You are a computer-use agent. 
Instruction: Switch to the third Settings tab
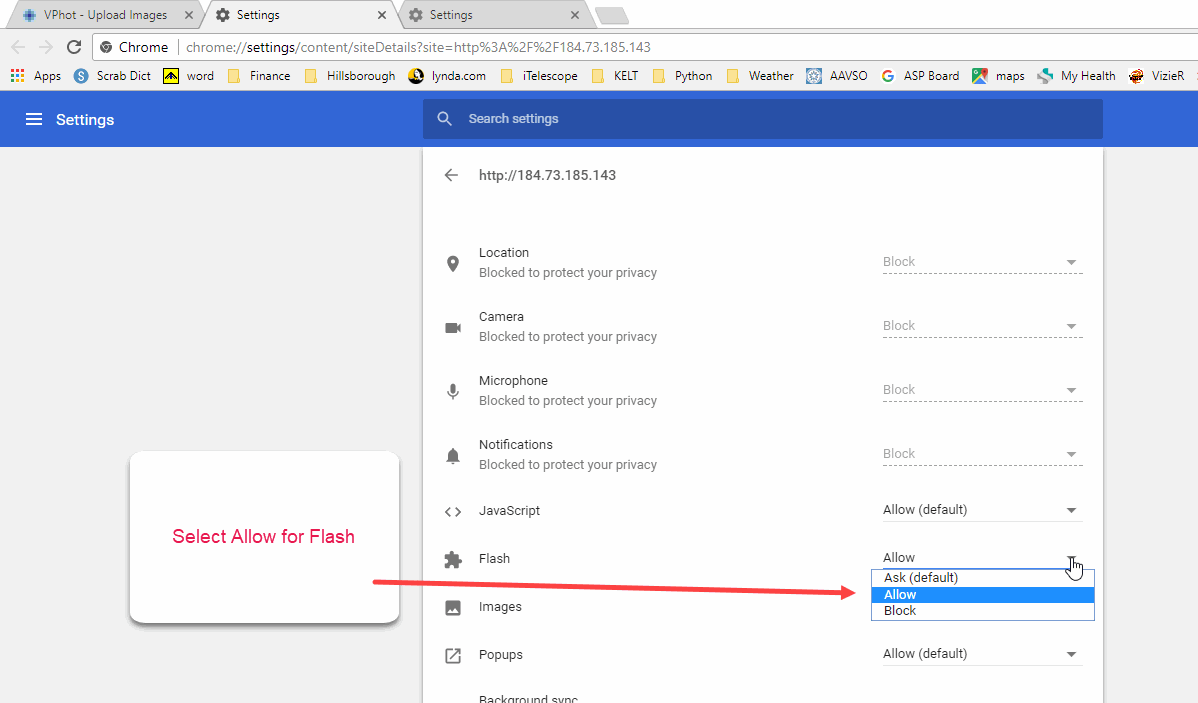[x=490, y=15]
